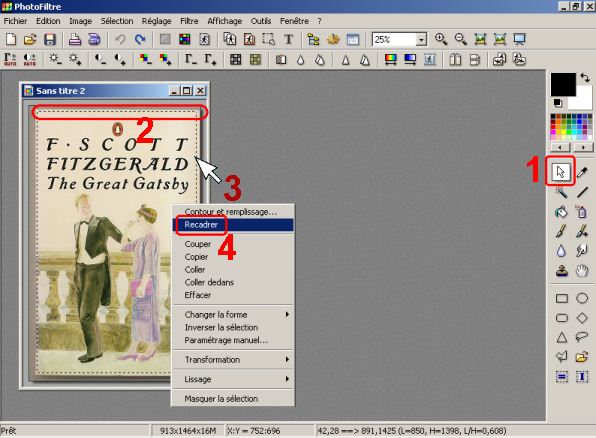Save the image with the floppy disk icon
This screenshot has width=596, height=438.
(50, 39)
